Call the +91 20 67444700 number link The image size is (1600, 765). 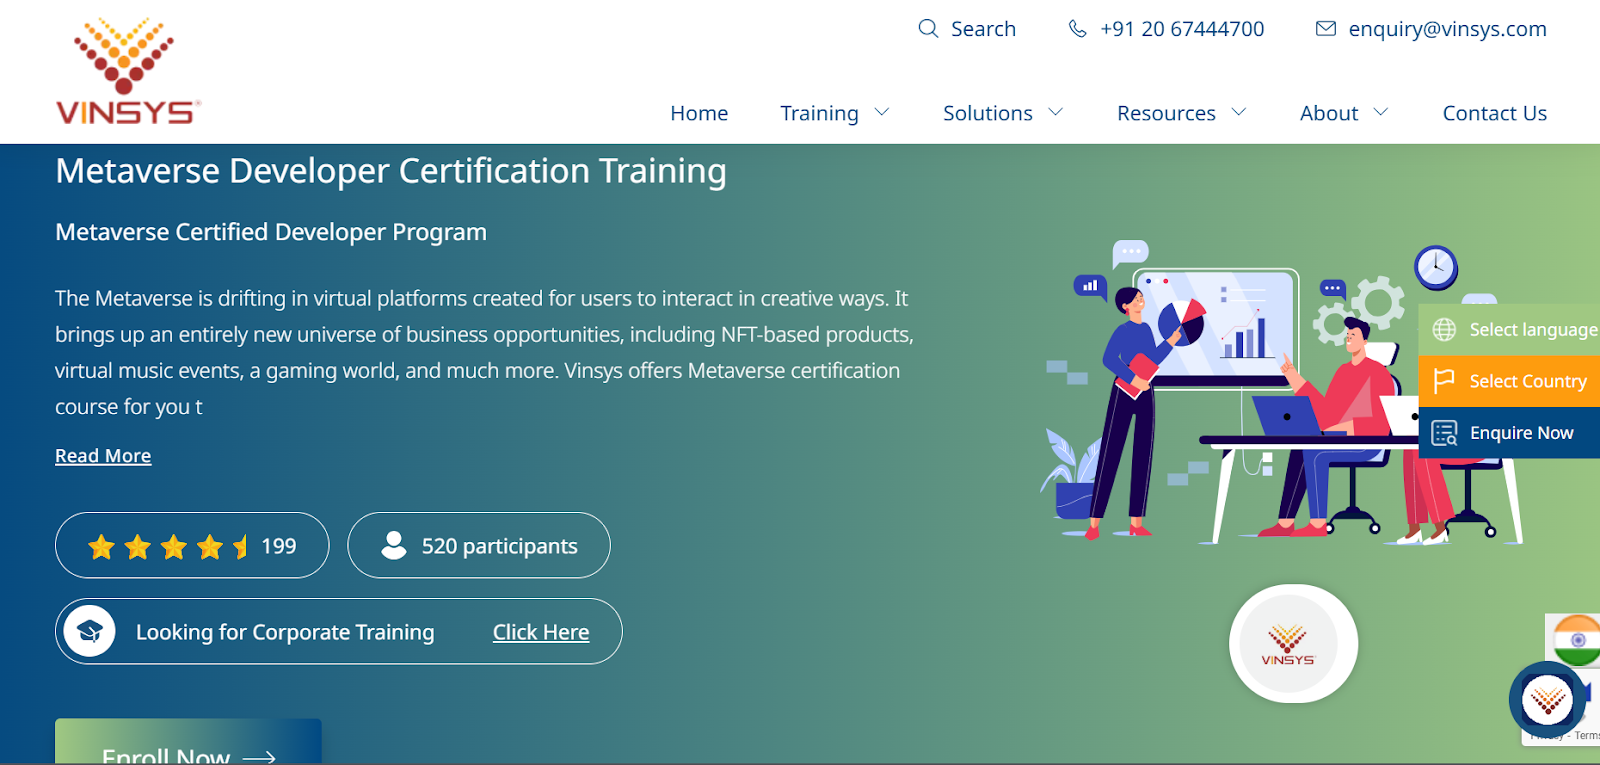(1182, 29)
